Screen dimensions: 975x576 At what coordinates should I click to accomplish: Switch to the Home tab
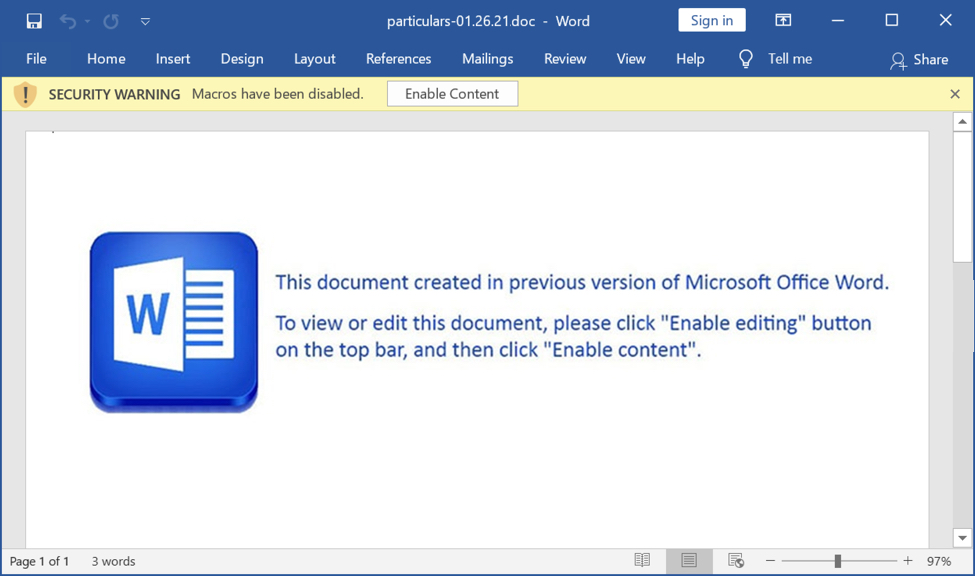106,58
